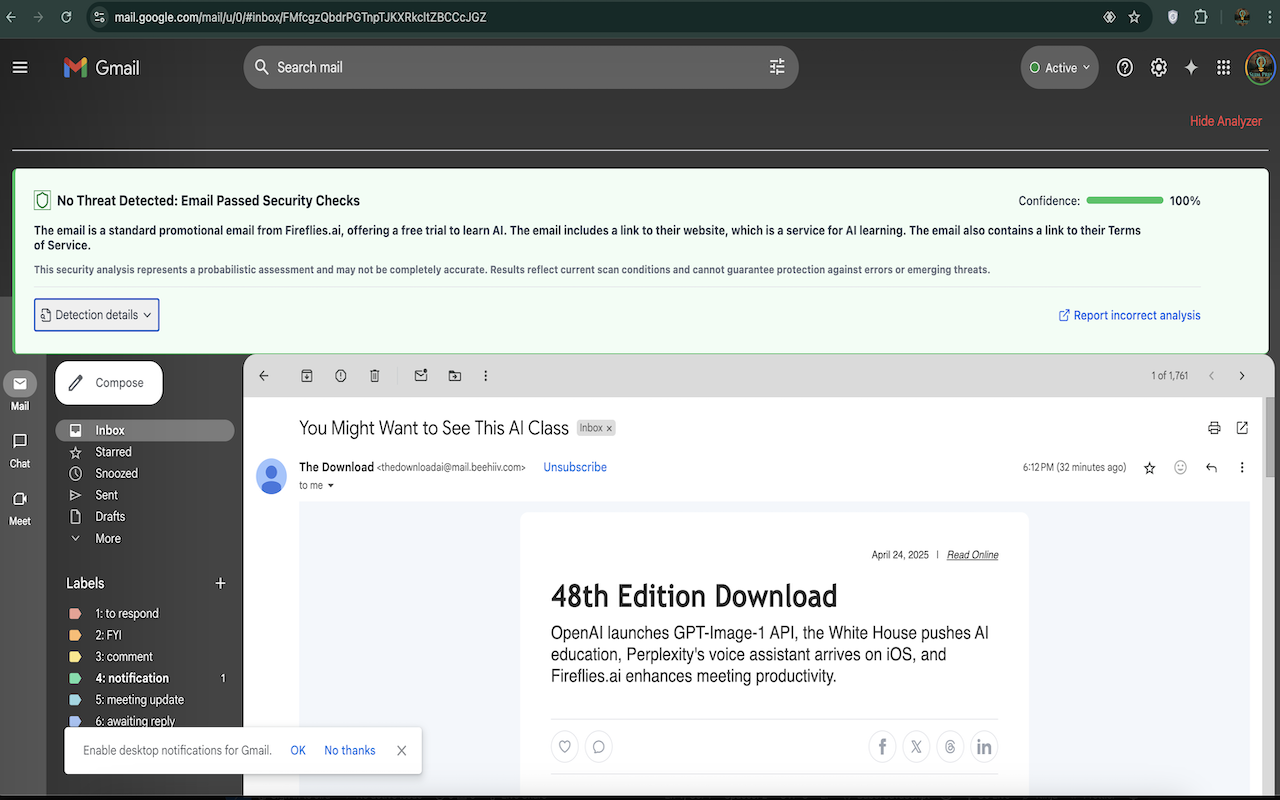Mark the email as unread
Image resolution: width=1280 pixels, height=800 pixels.
click(x=421, y=376)
